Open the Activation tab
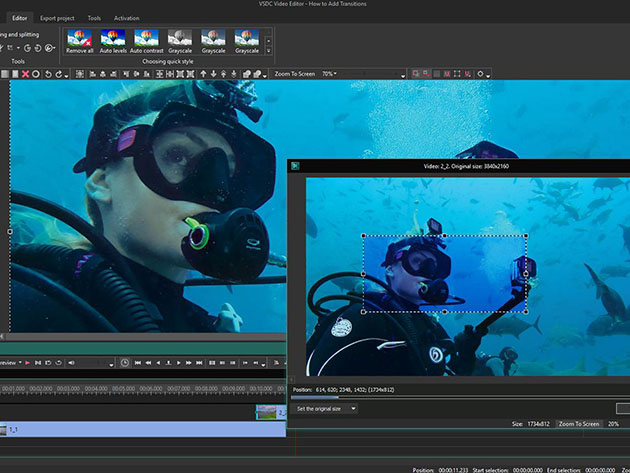This screenshot has height=473, width=630. [x=127, y=18]
